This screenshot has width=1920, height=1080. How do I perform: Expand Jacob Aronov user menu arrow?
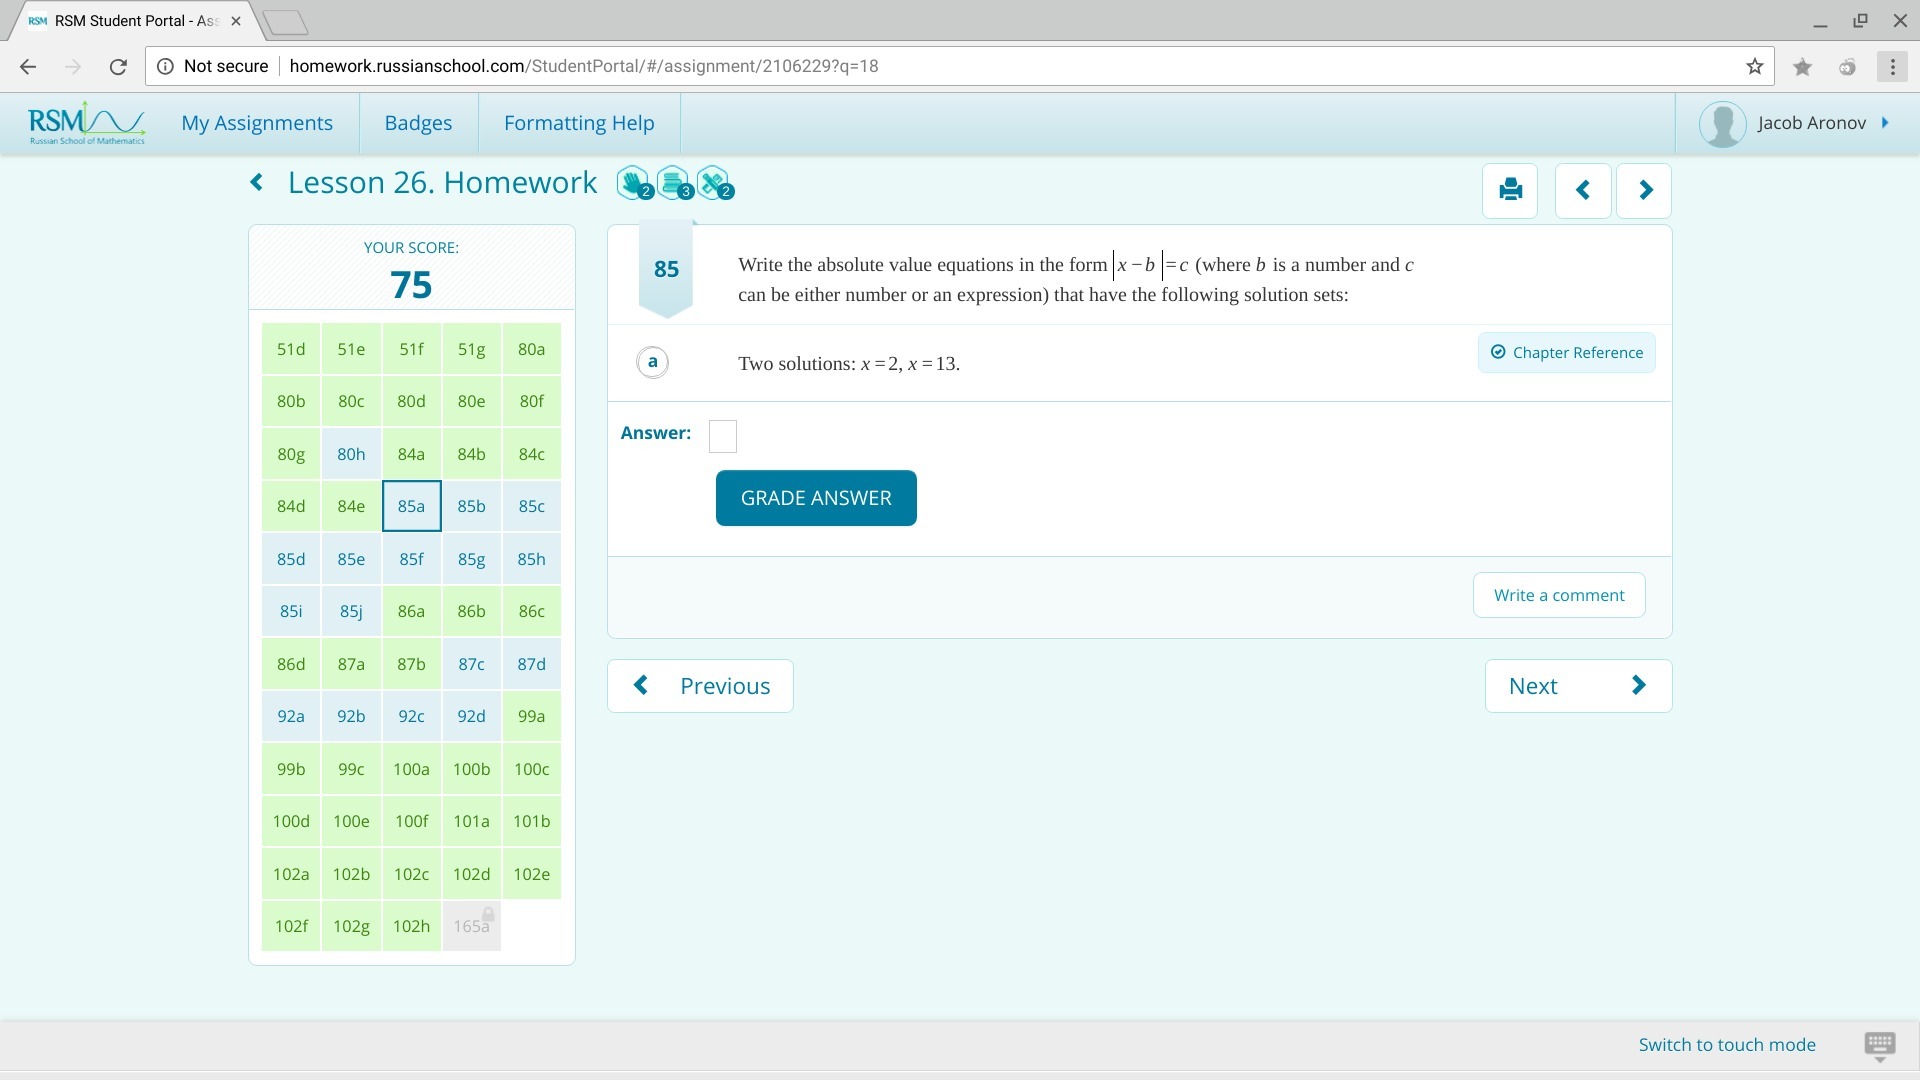tap(1885, 123)
